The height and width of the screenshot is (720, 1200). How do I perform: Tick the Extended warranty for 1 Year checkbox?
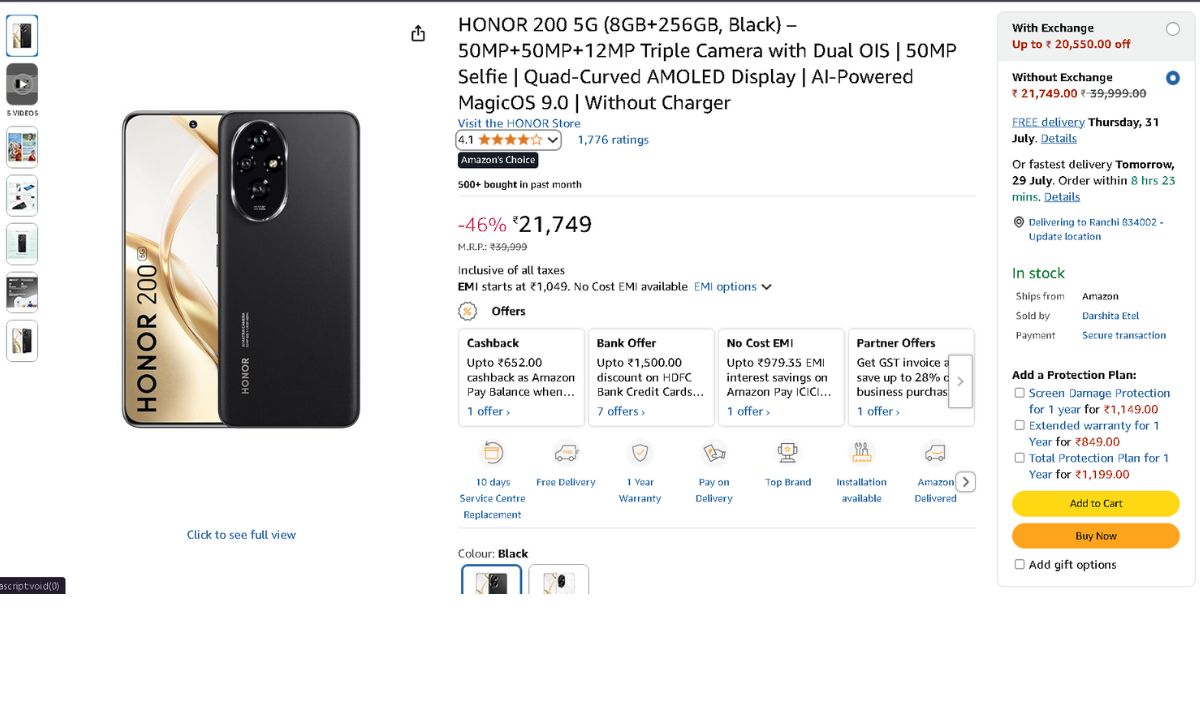click(1019, 425)
